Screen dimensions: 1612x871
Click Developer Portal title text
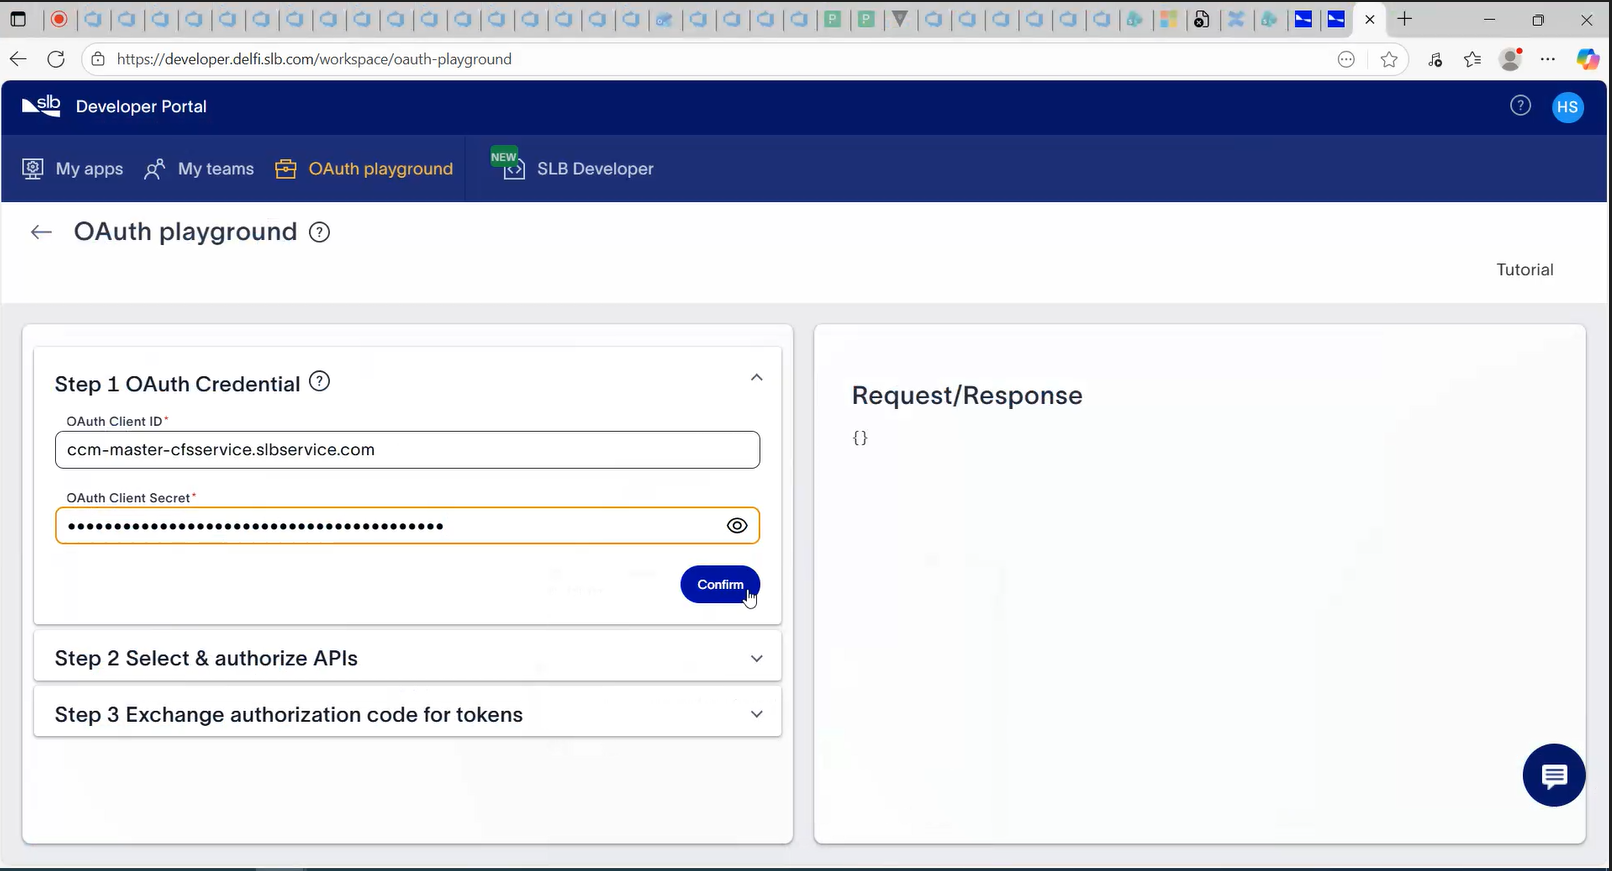(141, 106)
